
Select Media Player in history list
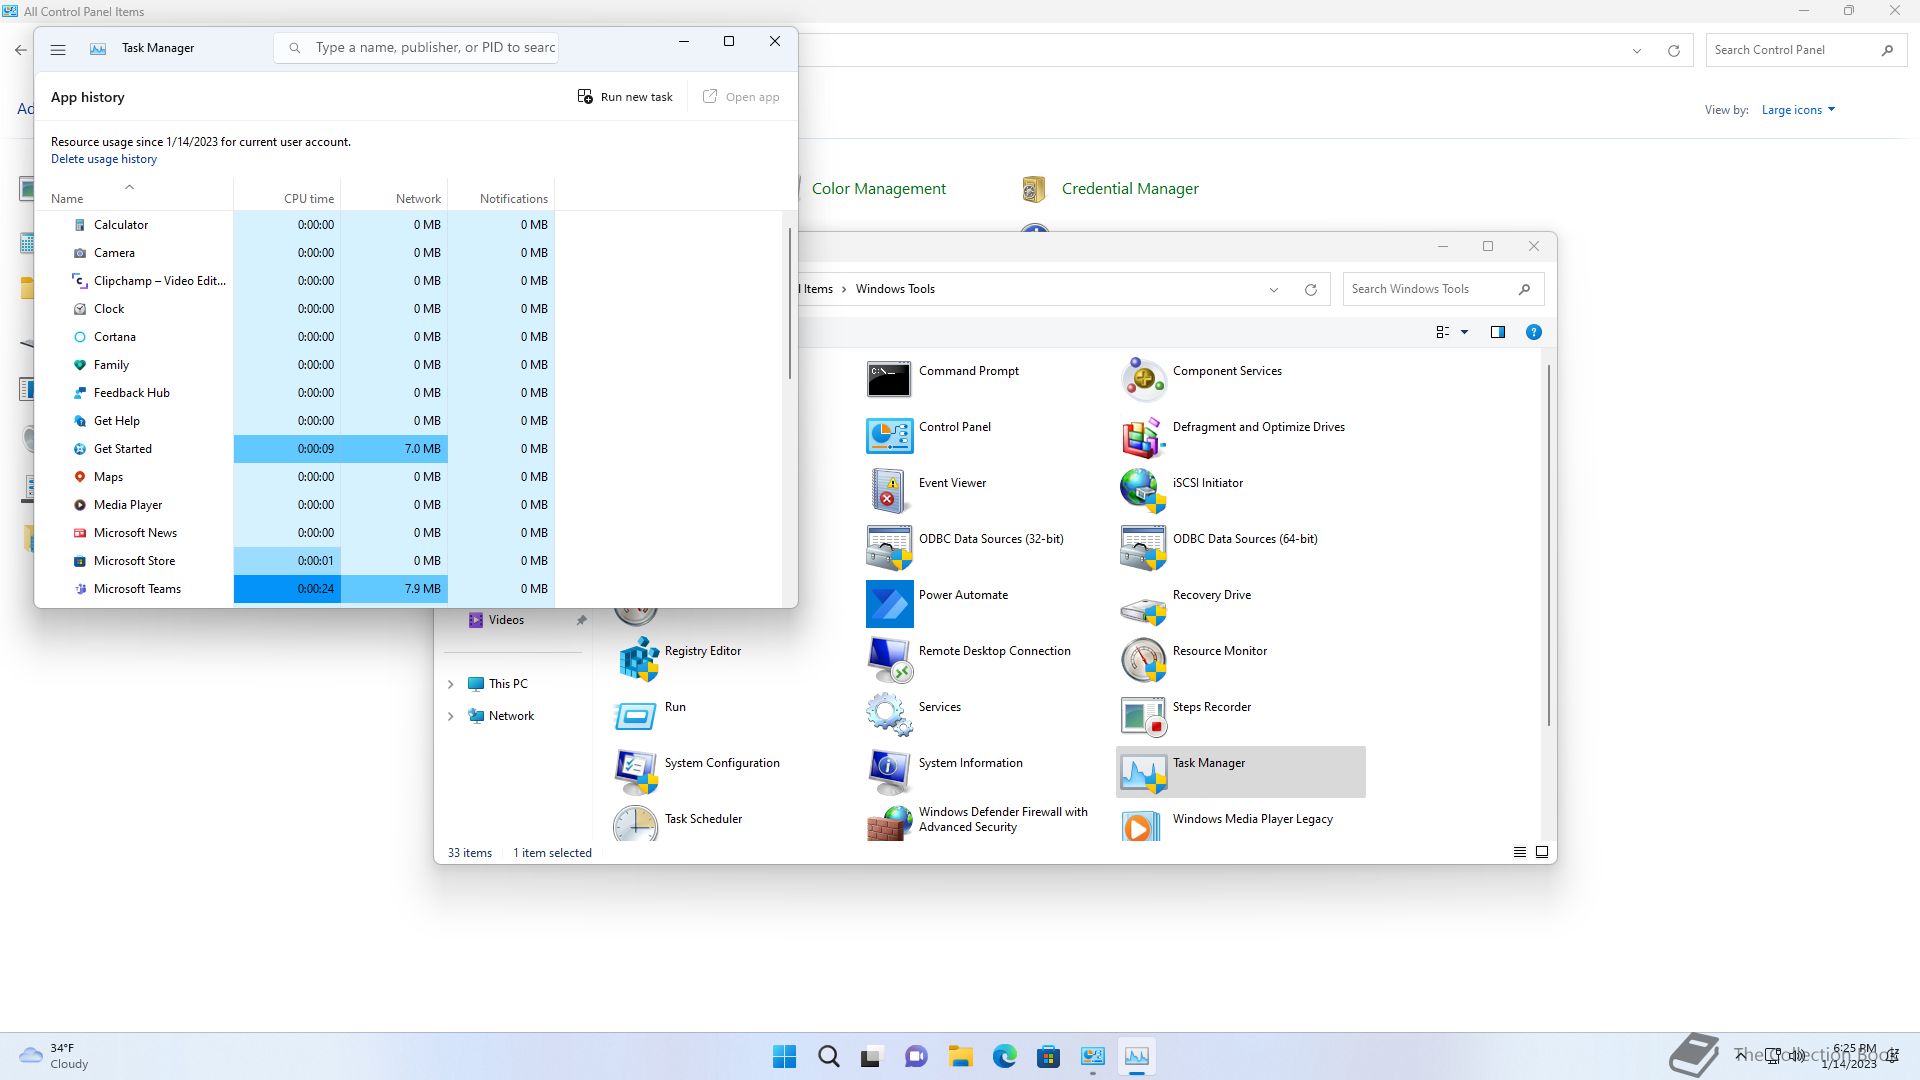click(x=295, y=505)
